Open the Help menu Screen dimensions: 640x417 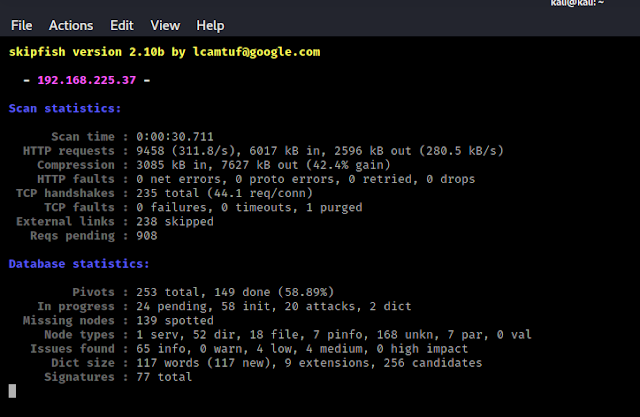click(210, 26)
